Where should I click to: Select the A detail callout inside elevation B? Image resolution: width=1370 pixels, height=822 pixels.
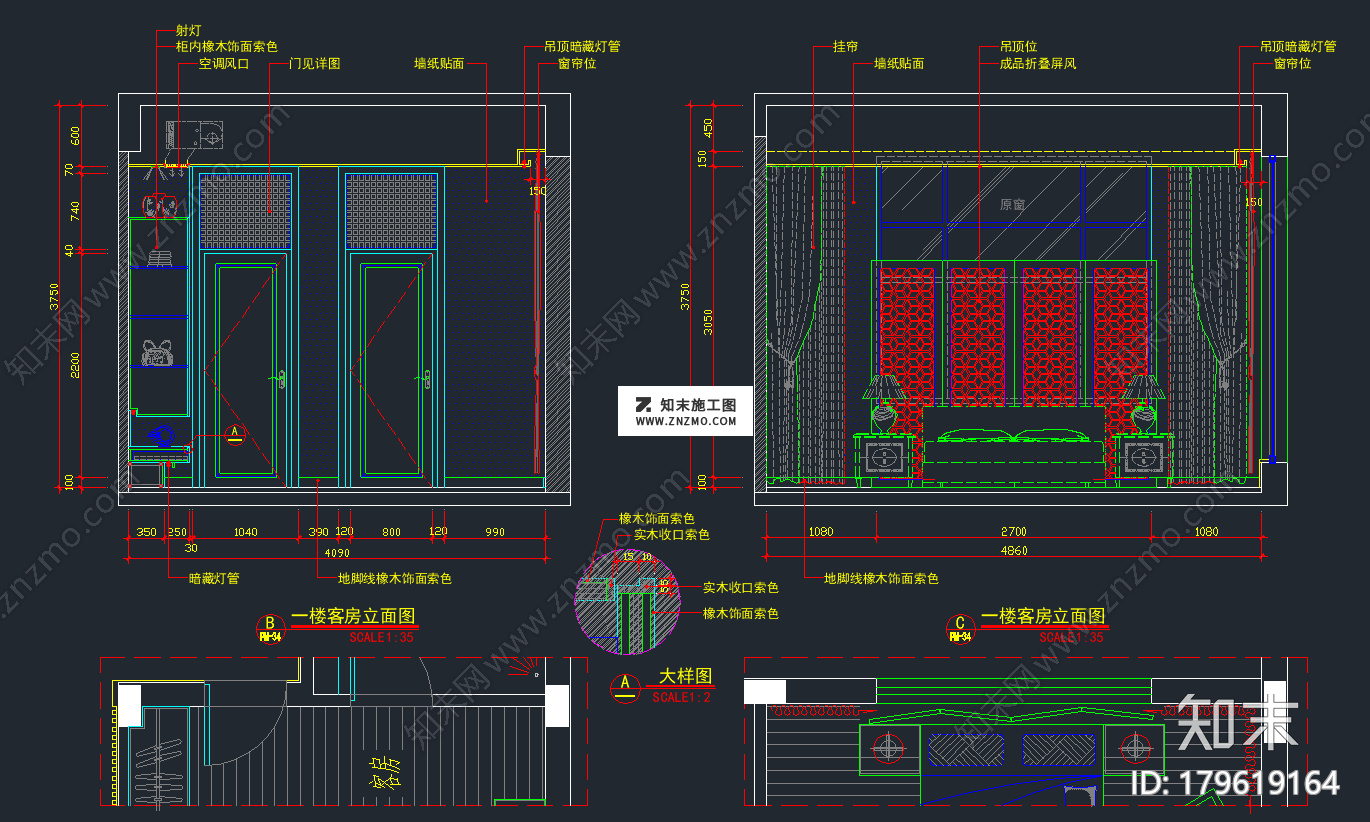[x=236, y=433]
